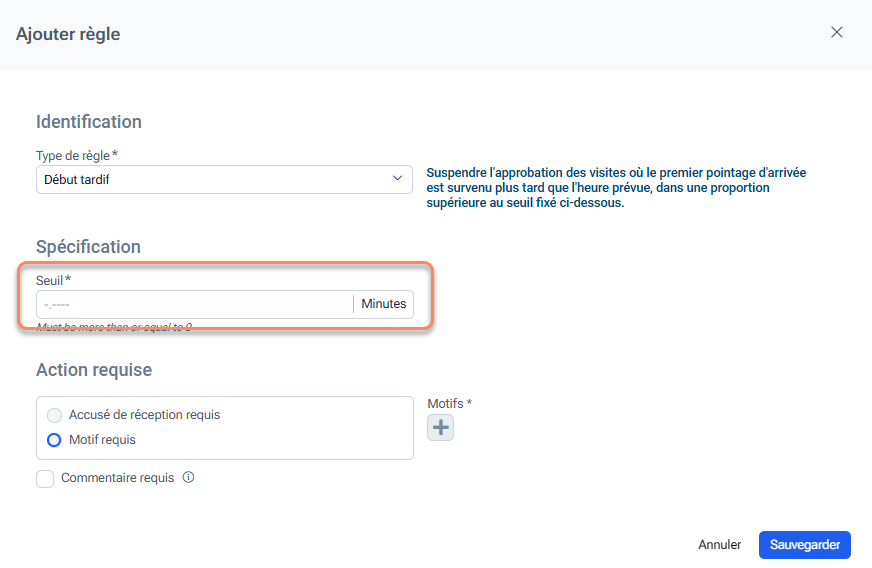Click the Action requise section heading
The width and height of the screenshot is (872, 568).
[94, 370]
